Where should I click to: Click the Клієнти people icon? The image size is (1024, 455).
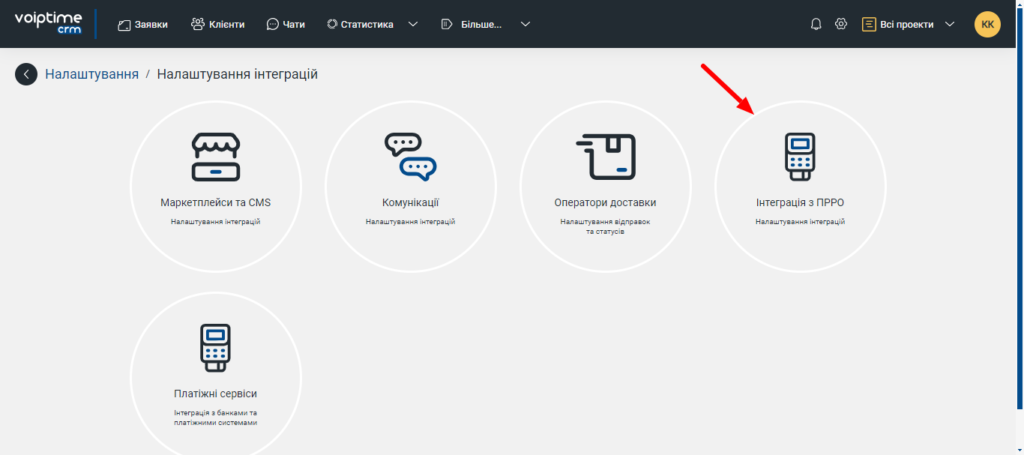197,24
